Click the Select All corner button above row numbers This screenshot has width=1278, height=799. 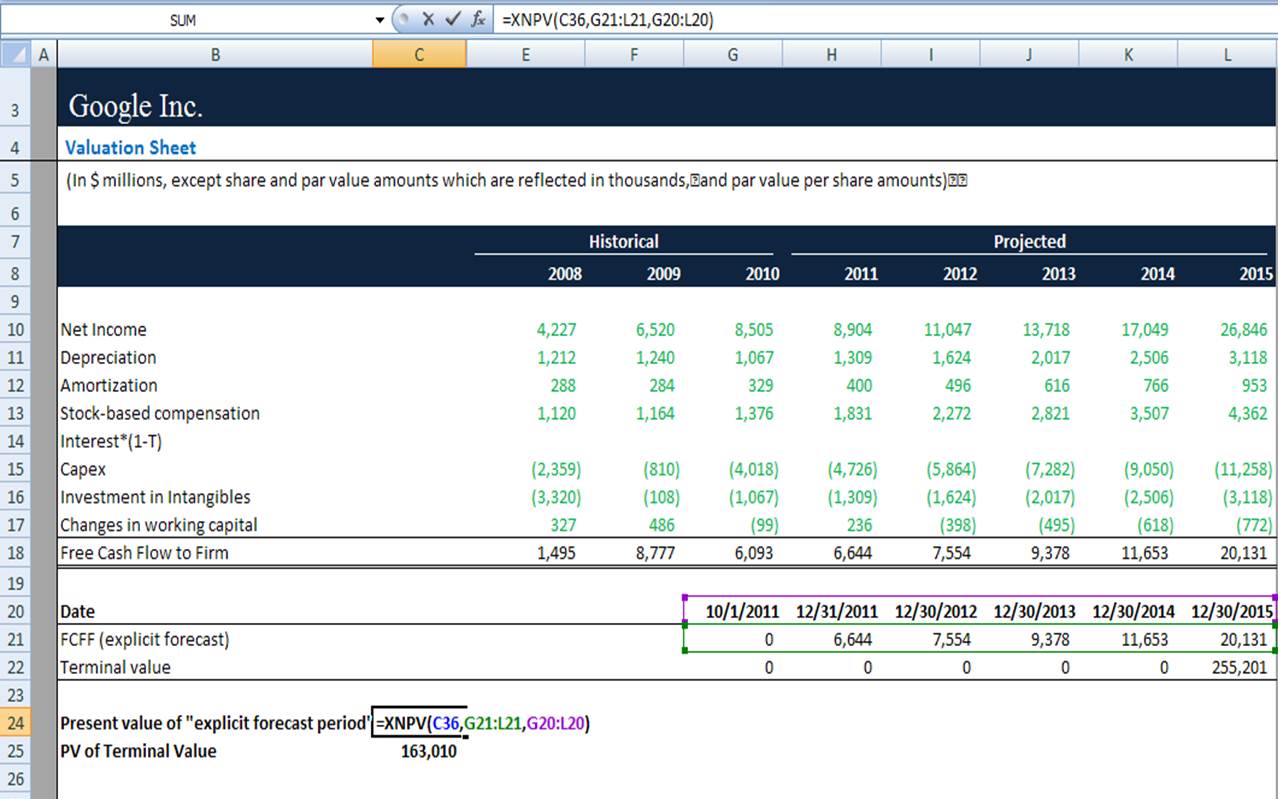click(14, 54)
